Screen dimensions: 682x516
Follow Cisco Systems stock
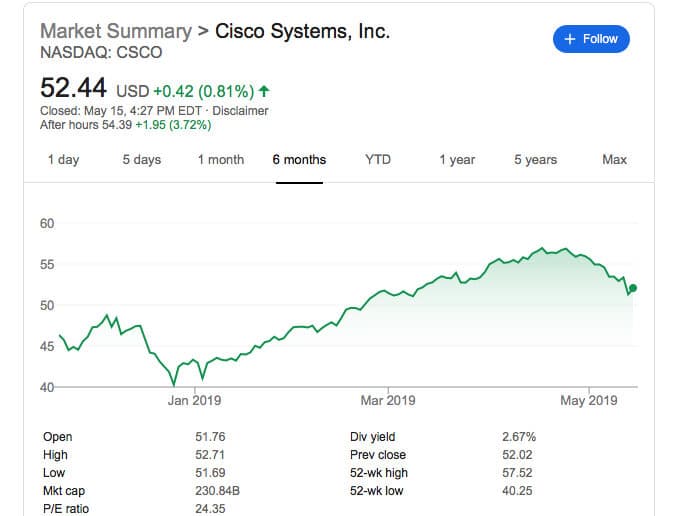(x=591, y=39)
